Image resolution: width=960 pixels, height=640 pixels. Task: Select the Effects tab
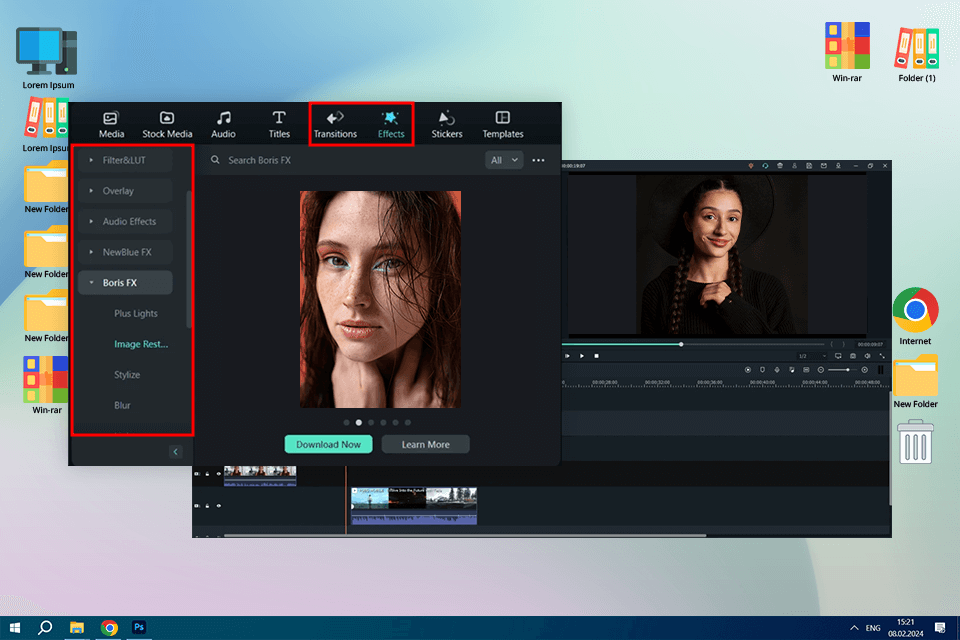[391, 124]
